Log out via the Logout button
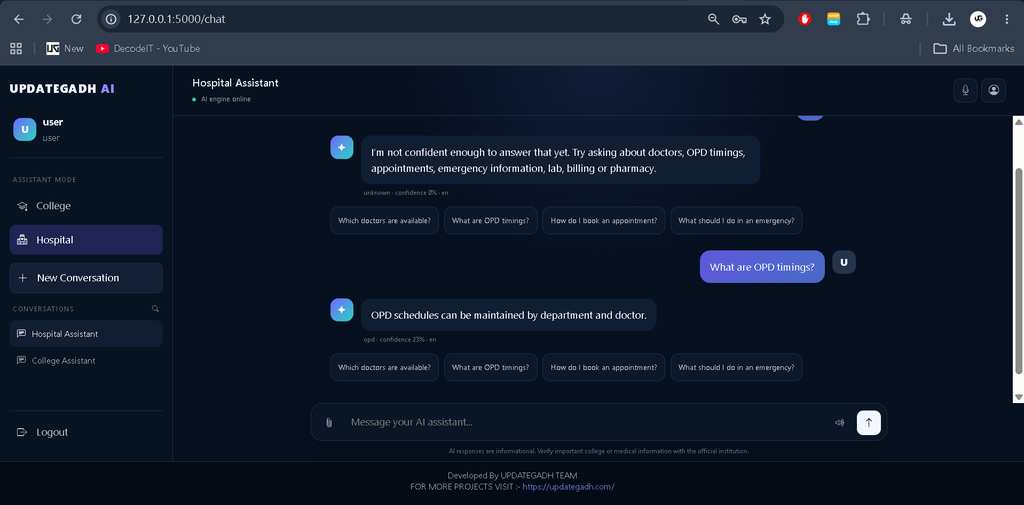Image resolution: width=1024 pixels, height=505 pixels. [86, 432]
